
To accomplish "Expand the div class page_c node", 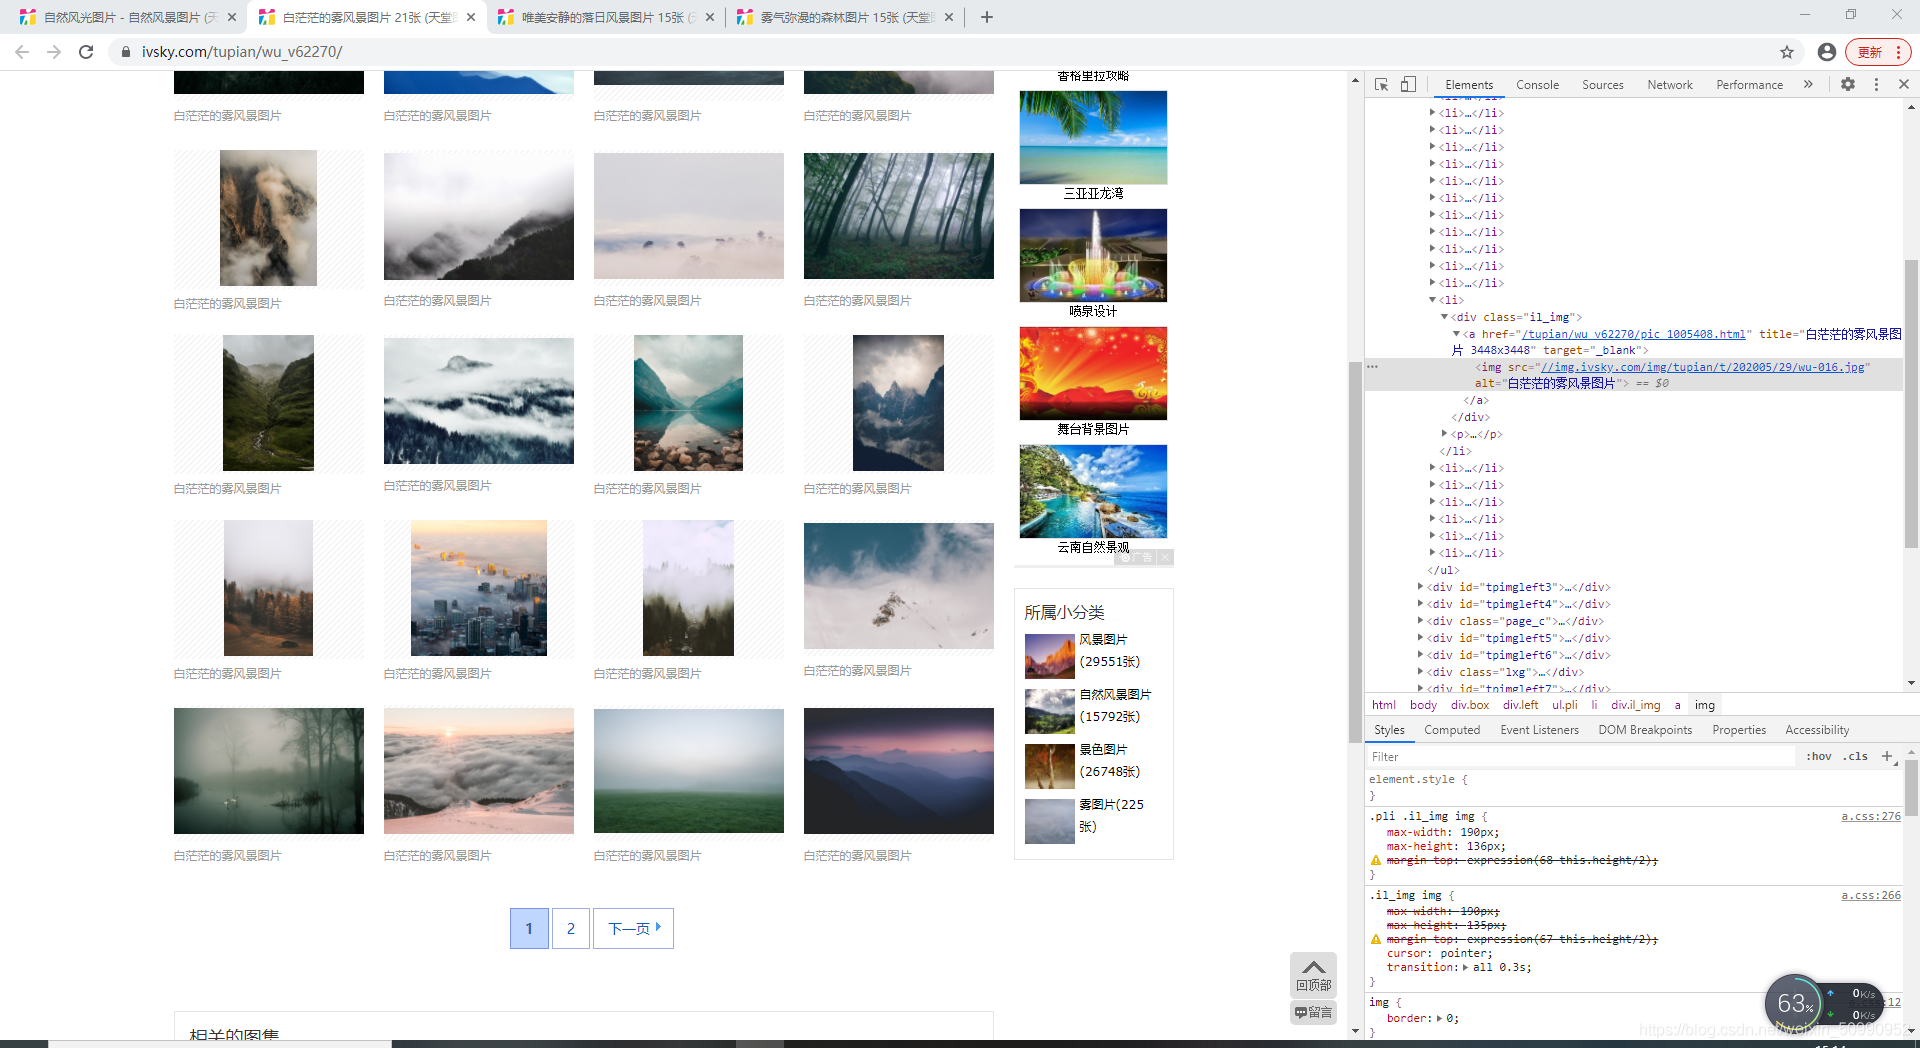I will pyautogui.click(x=1420, y=621).
